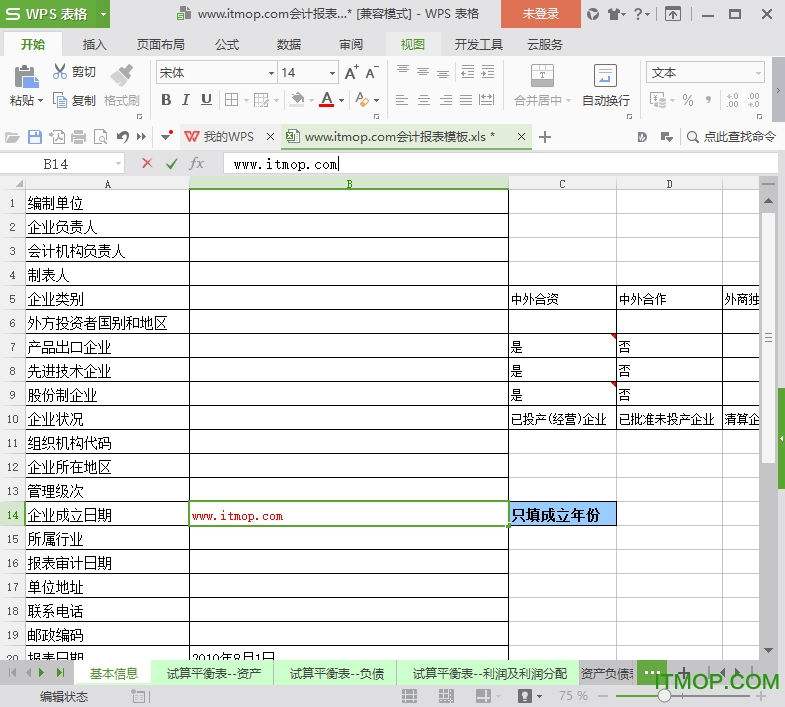Increase font size with A+ icon
785x707 pixels.
(351, 73)
